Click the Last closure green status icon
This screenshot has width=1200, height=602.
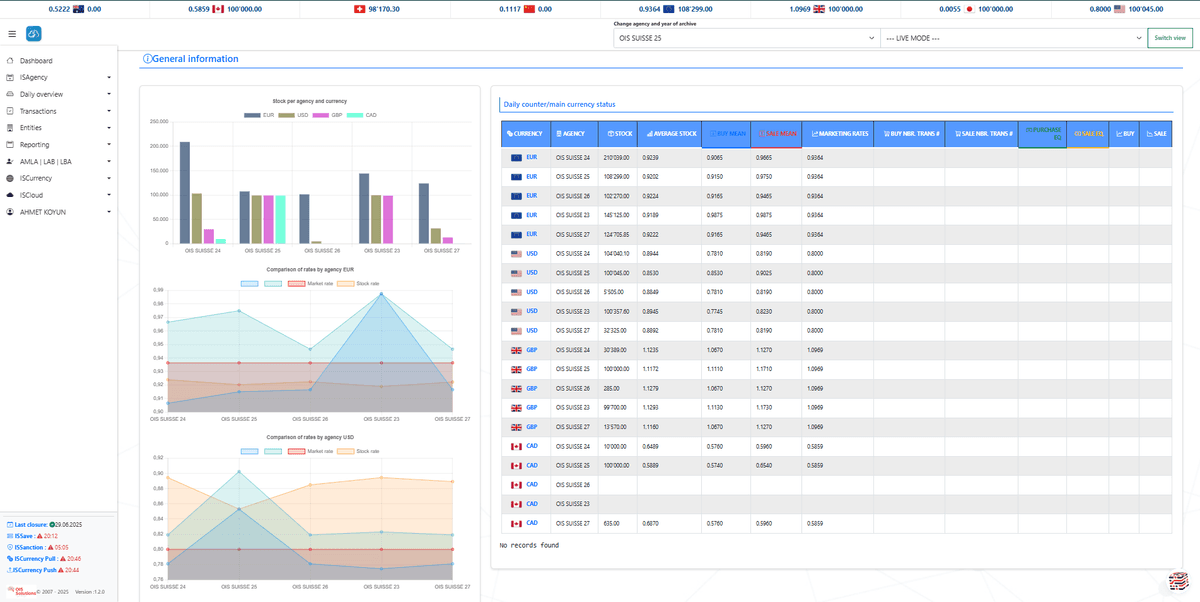(52, 524)
